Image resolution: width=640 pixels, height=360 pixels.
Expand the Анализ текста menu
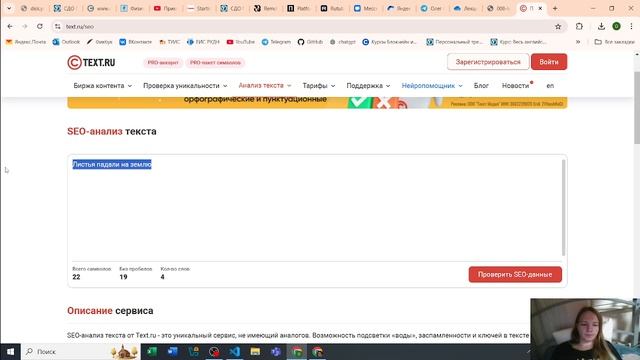tap(265, 86)
